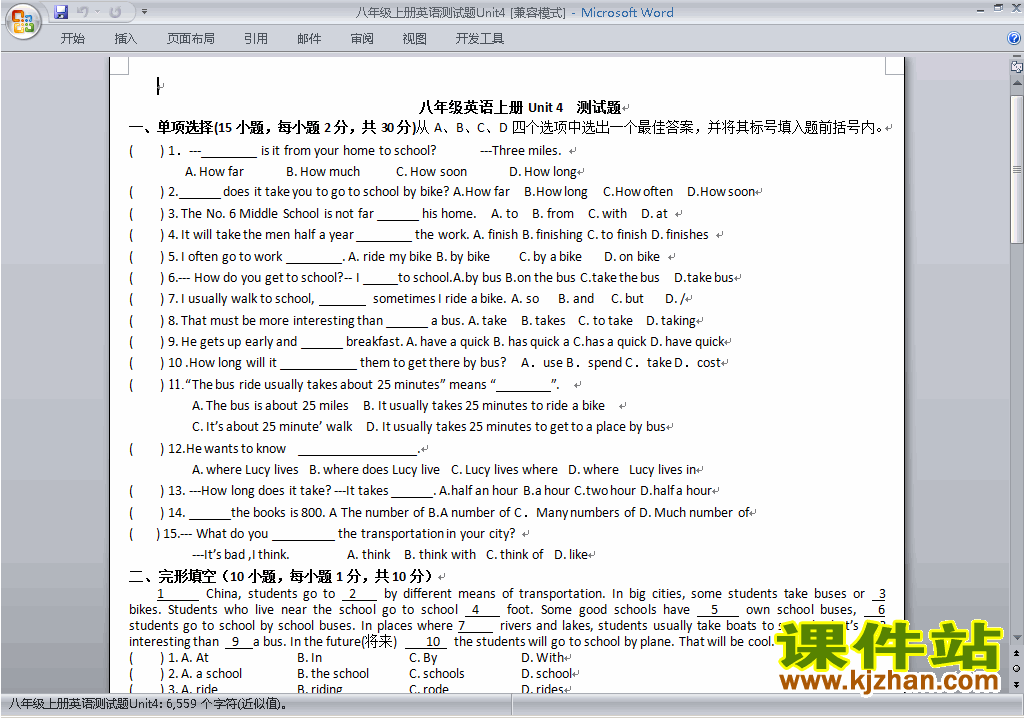Click the scroll down arrow
The height and width of the screenshot is (718, 1024).
(x=1017, y=638)
